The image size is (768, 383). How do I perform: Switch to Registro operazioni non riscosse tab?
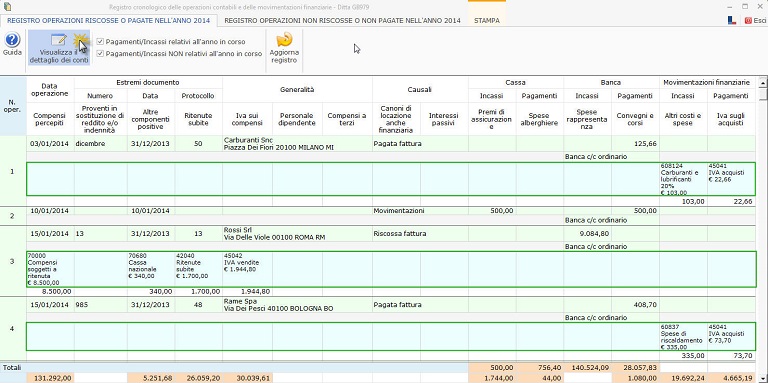tap(342, 21)
